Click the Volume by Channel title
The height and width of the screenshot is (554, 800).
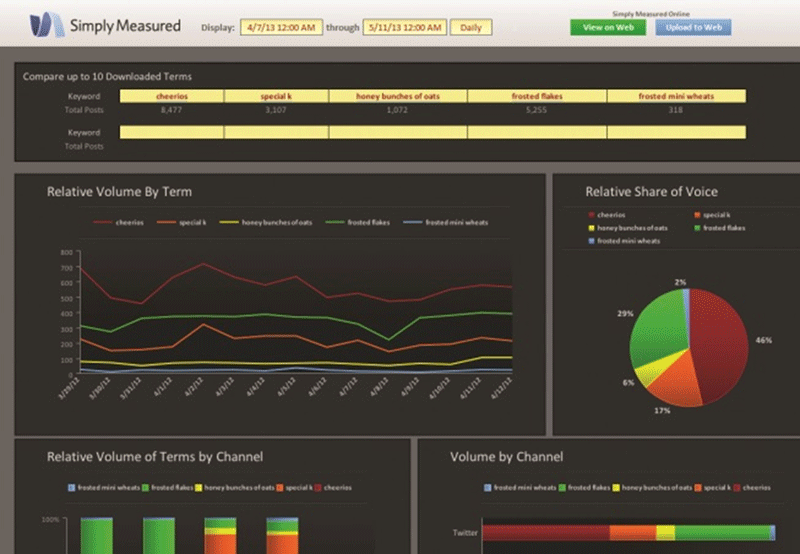click(x=507, y=457)
